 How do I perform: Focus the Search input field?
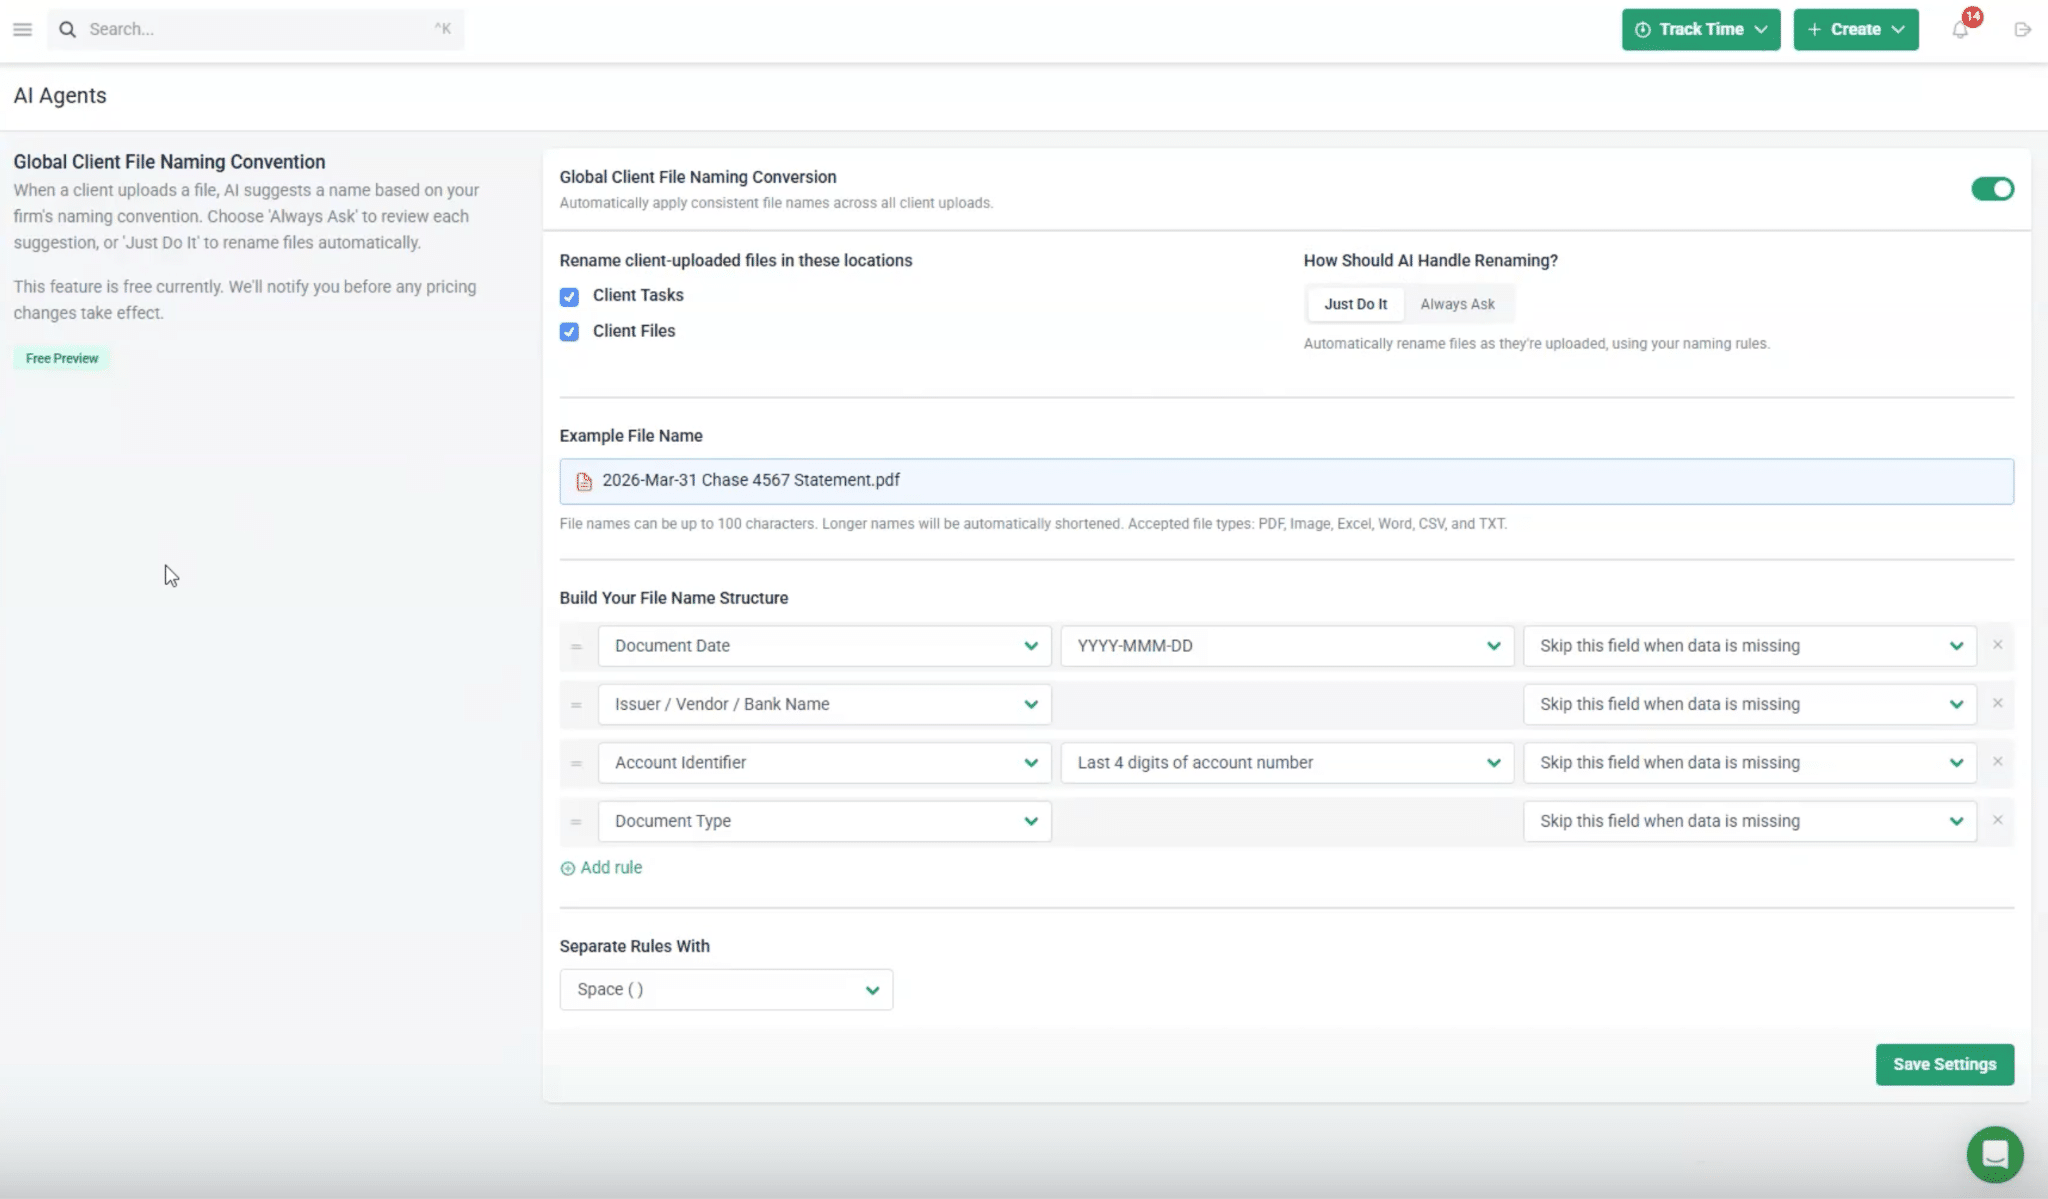255,29
